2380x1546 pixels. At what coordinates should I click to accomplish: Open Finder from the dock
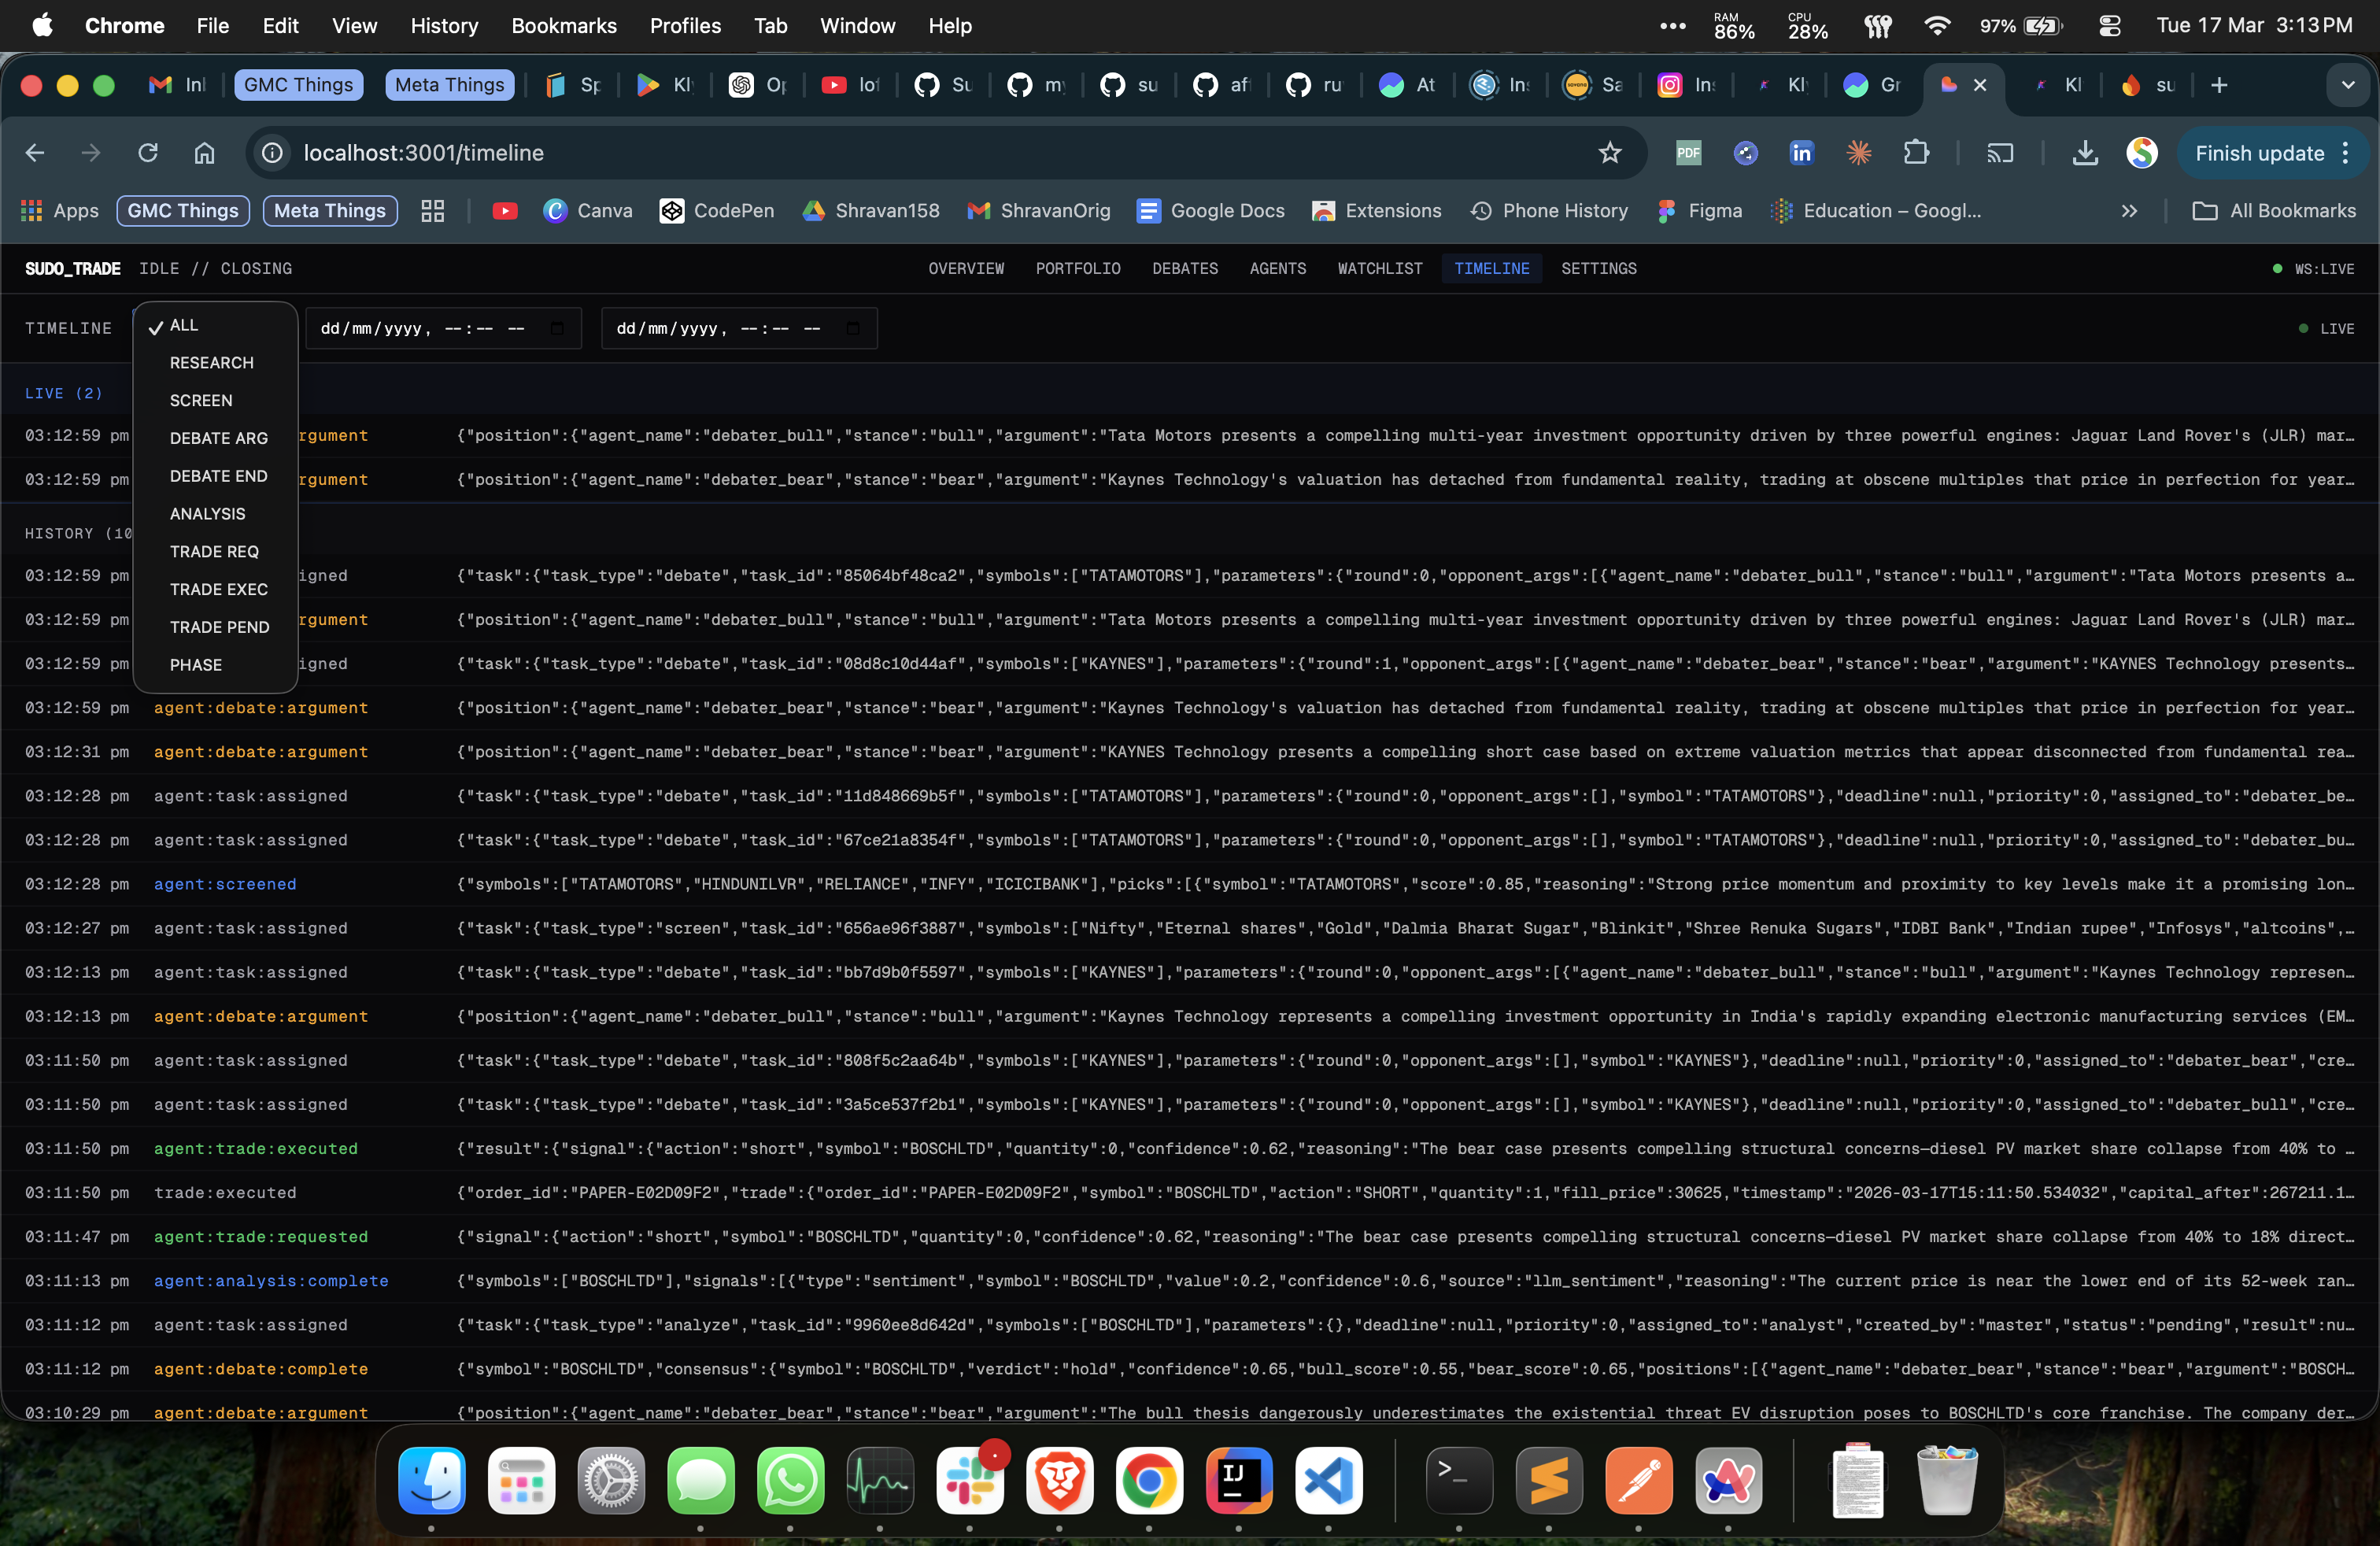(x=432, y=1481)
